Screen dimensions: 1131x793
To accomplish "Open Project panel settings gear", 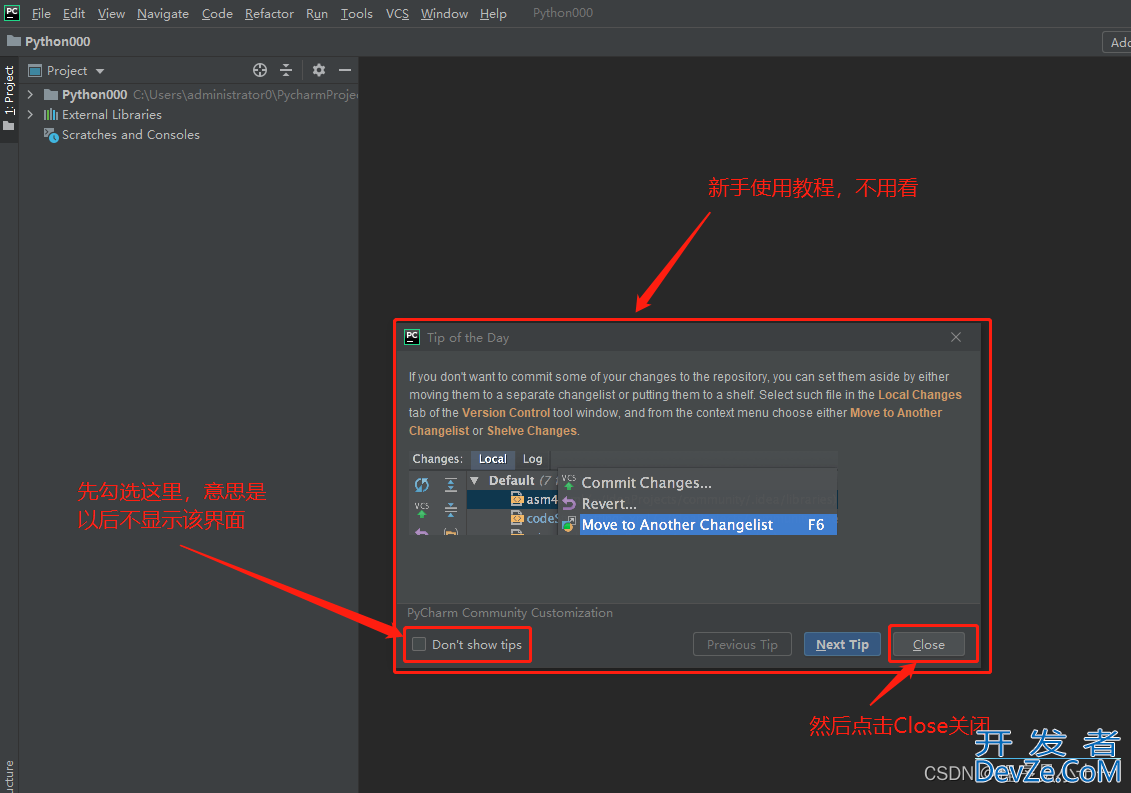I will click(319, 70).
